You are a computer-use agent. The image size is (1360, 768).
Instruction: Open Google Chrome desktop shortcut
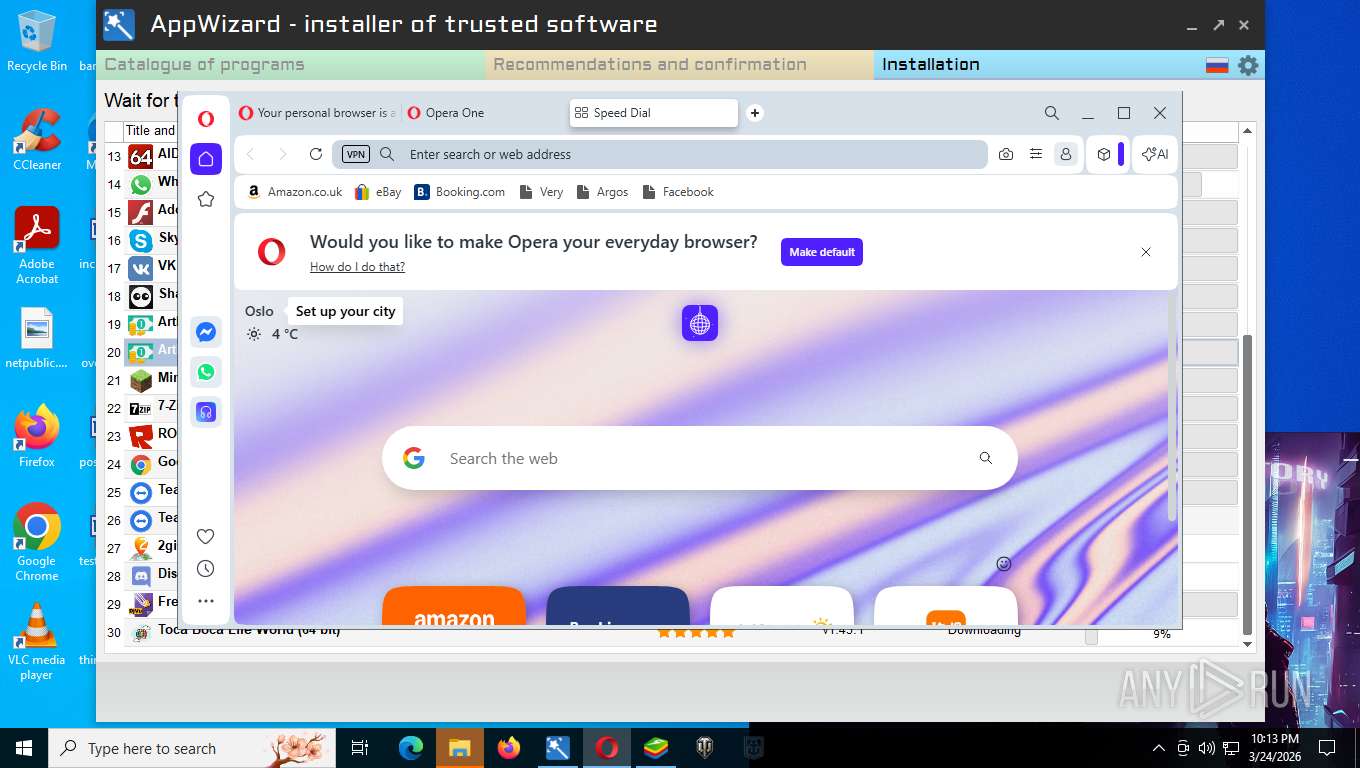(x=37, y=542)
